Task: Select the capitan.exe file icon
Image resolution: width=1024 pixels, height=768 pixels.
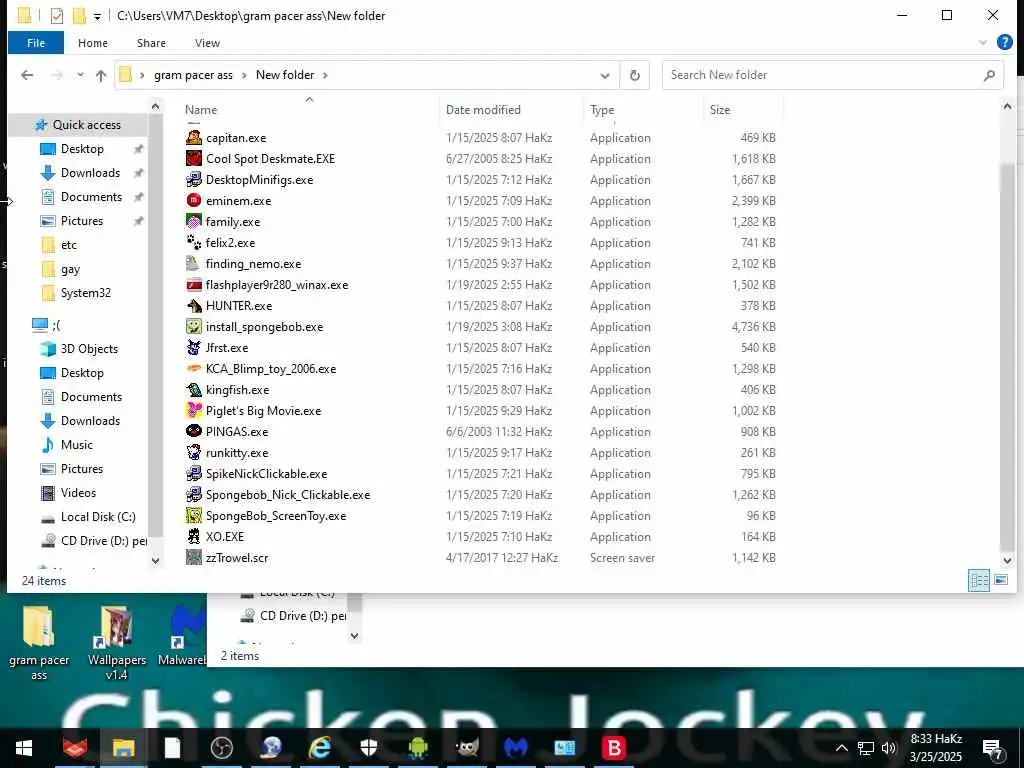Action: [x=193, y=138]
